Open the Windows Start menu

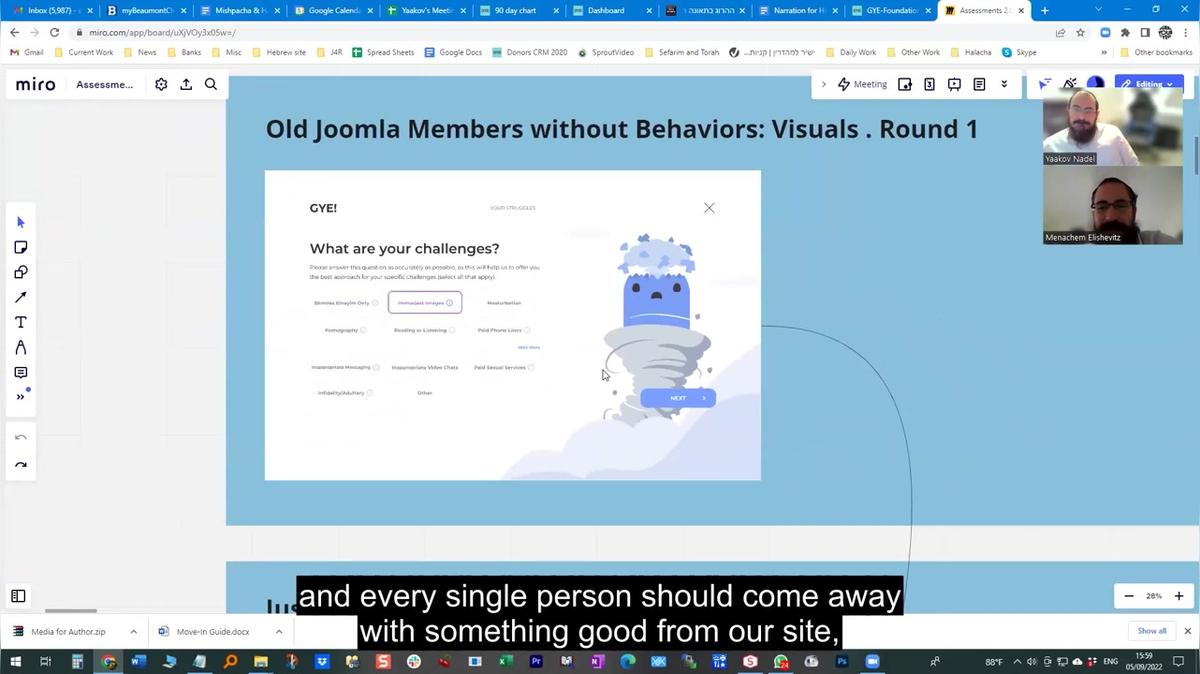[x=16, y=661]
